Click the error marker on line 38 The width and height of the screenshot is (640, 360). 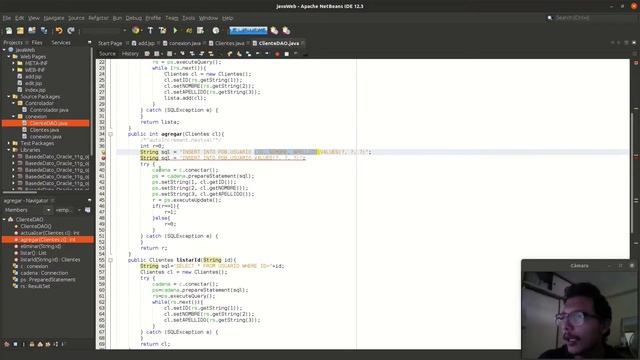click(x=103, y=158)
